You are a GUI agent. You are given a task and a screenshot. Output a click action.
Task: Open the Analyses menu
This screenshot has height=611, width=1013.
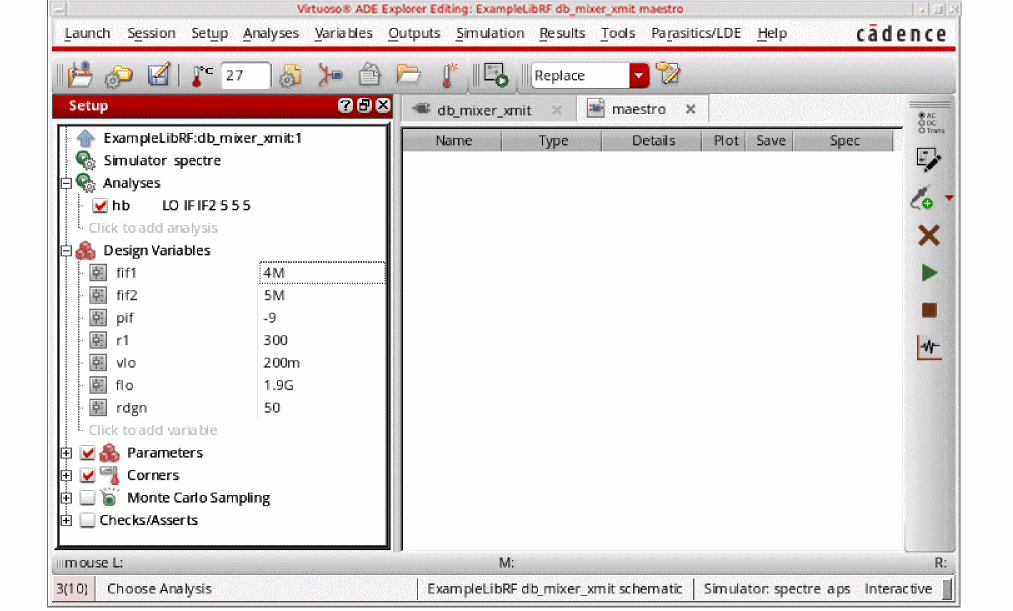click(270, 33)
